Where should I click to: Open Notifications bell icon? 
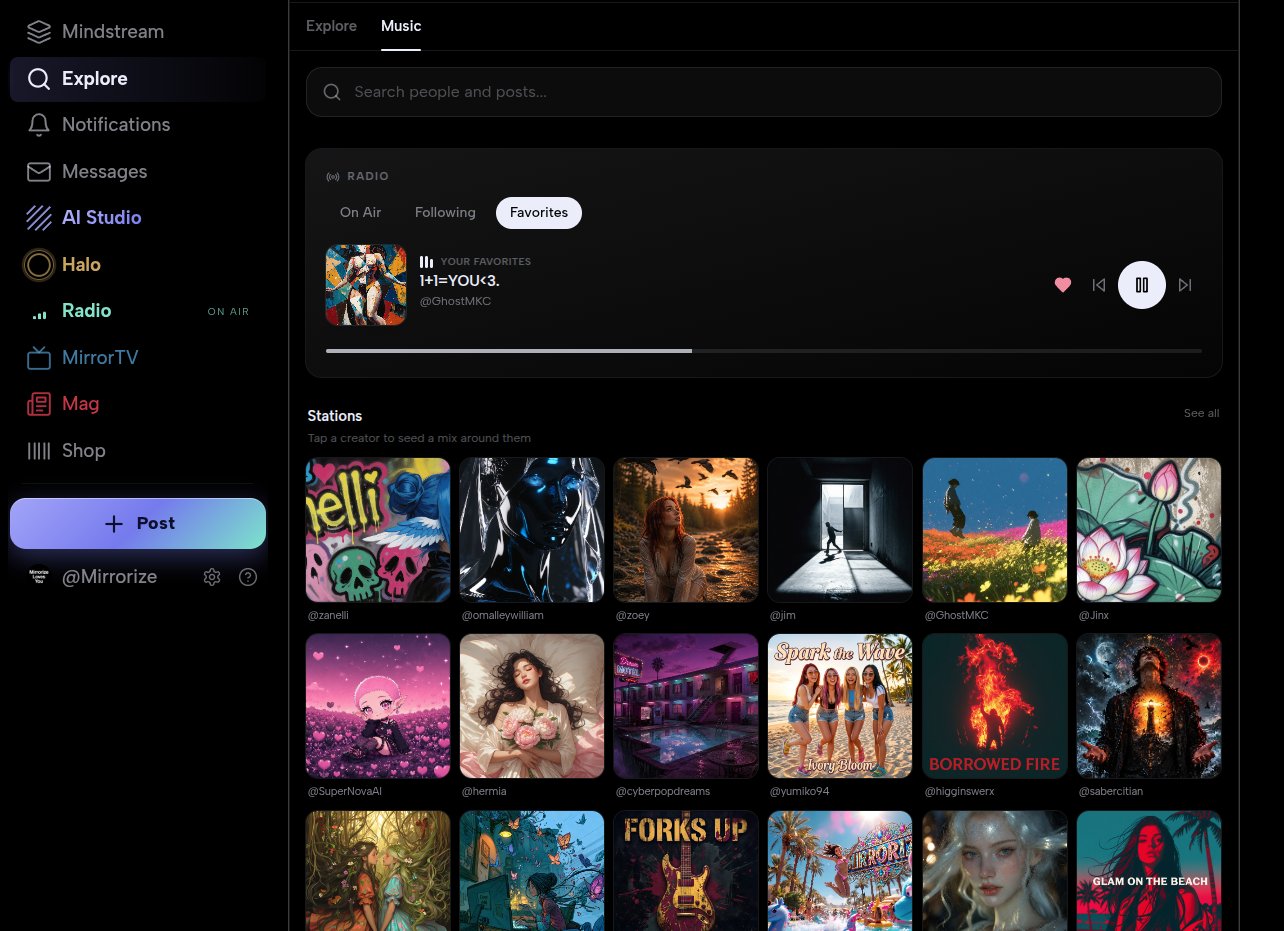[39, 125]
